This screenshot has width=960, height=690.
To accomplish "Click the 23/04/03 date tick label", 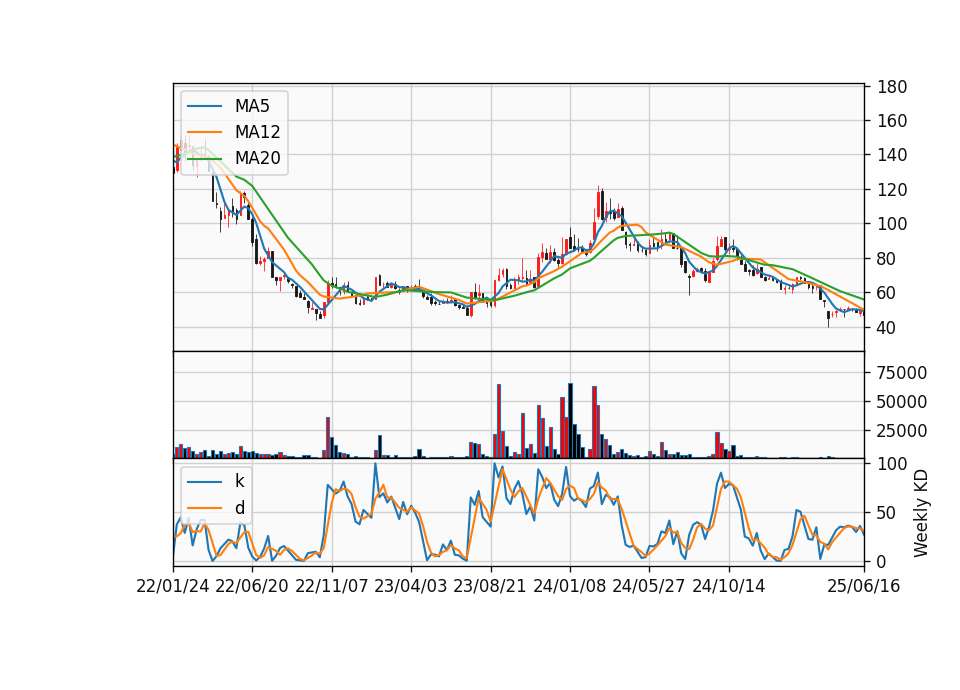I will click(x=411, y=586).
